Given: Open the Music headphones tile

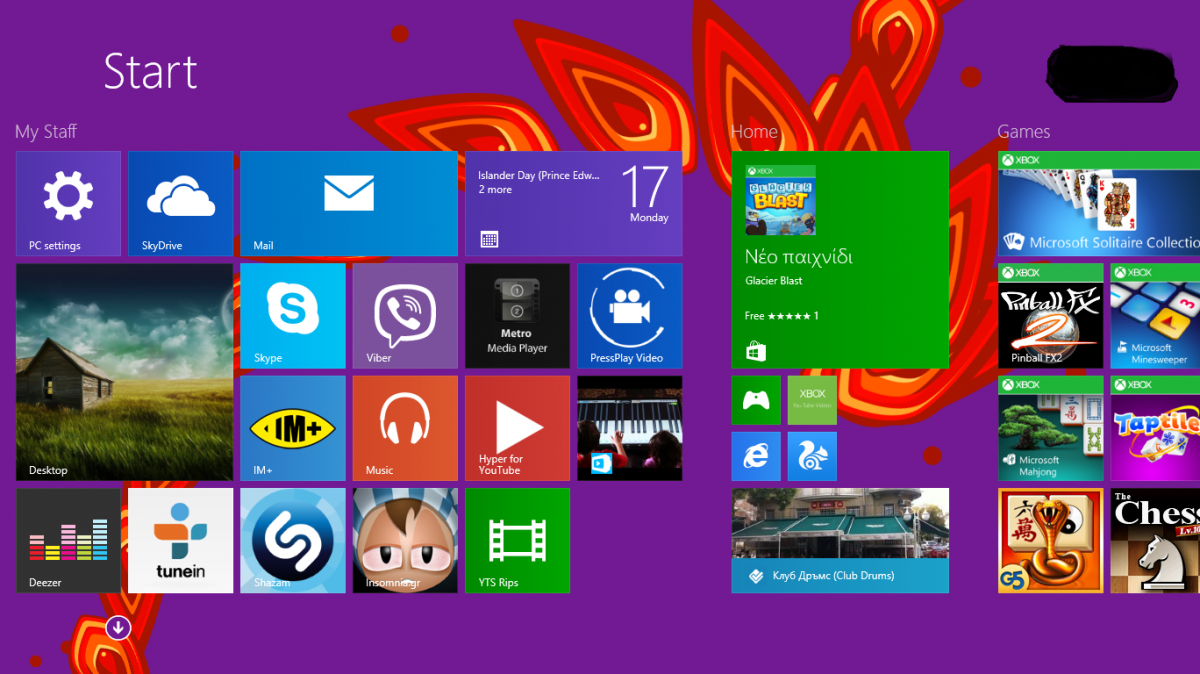Looking at the screenshot, I should (405, 428).
